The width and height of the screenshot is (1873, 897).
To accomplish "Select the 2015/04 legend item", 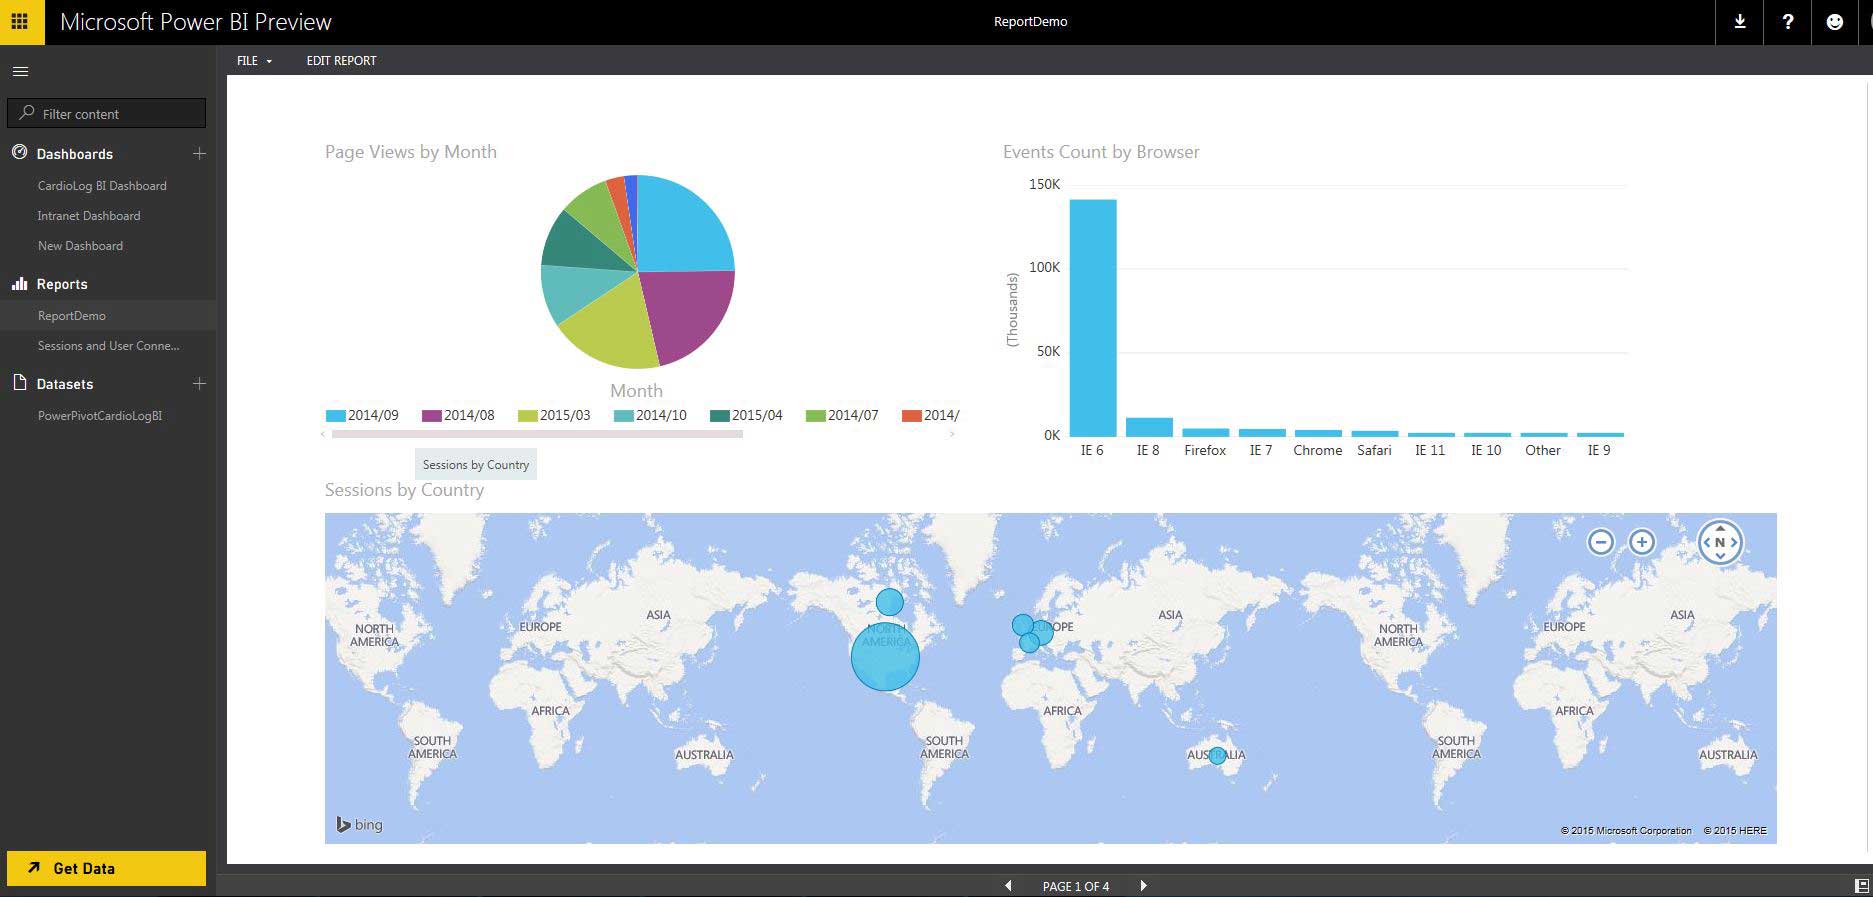I will coord(746,415).
